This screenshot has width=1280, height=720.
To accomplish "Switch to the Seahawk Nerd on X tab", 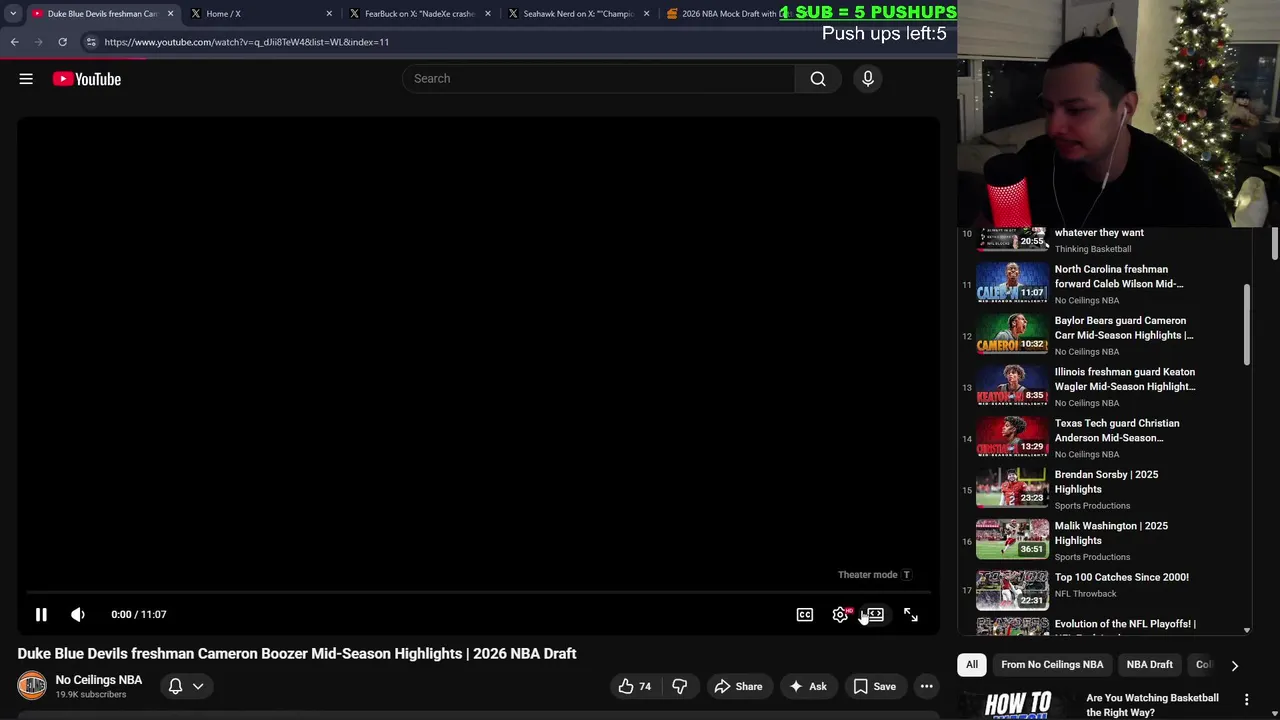I will point(578,14).
